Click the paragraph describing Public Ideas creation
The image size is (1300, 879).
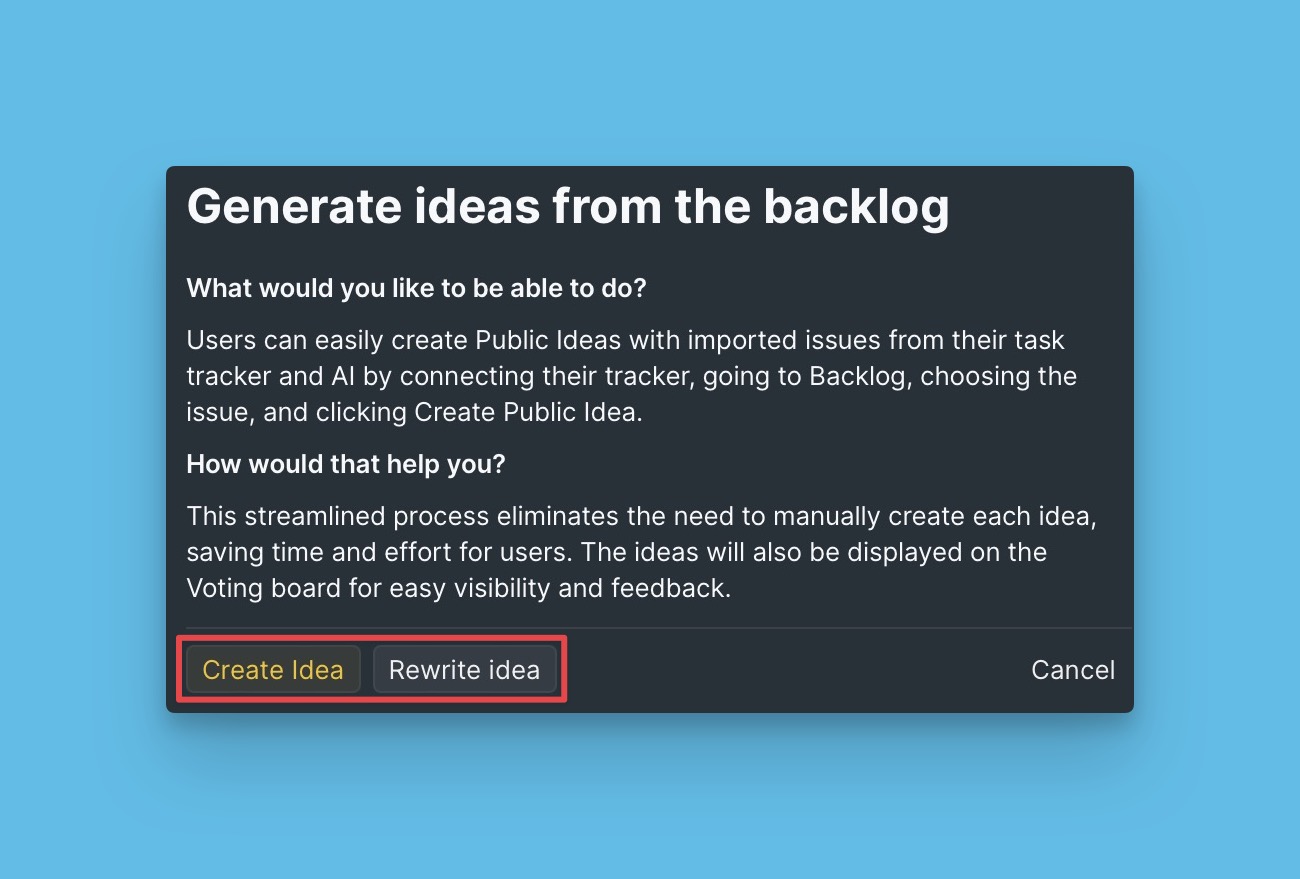click(x=630, y=376)
